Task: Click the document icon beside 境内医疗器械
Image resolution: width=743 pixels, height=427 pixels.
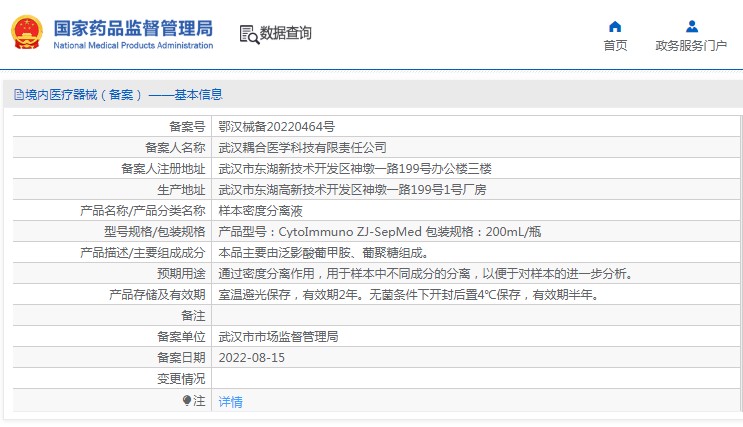Action: tap(19, 95)
